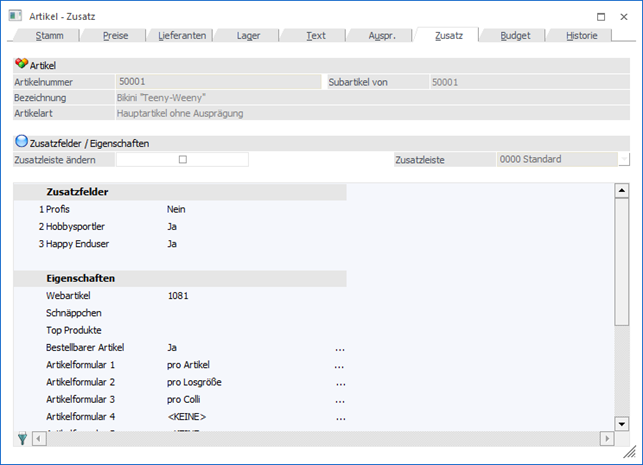Click the blue Zusatzfelder / Eigenschaften globe icon

pyautogui.click(x=21, y=143)
